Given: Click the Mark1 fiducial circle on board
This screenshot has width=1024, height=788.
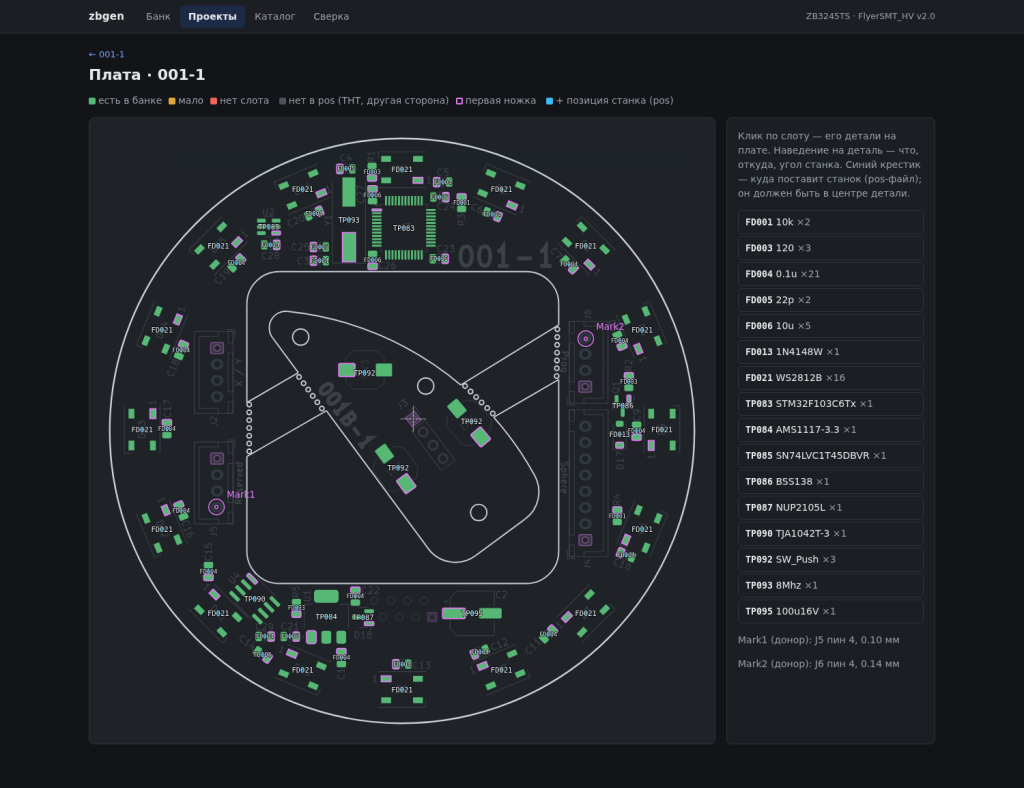Looking at the screenshot, I should coord(216,507).
